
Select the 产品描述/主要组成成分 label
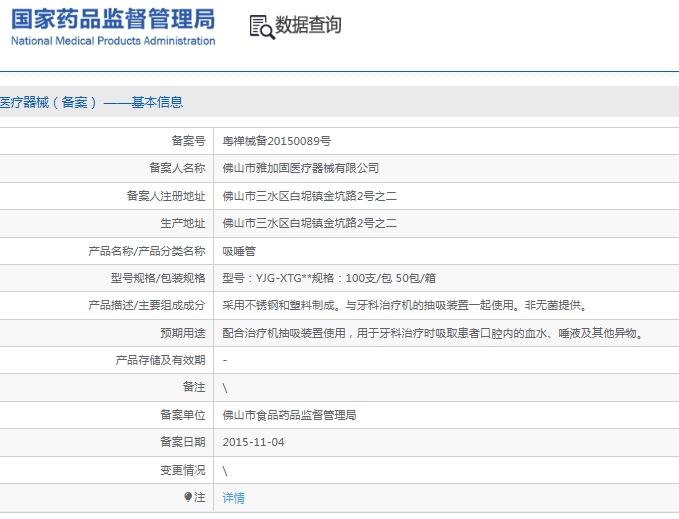click(147, 306)
